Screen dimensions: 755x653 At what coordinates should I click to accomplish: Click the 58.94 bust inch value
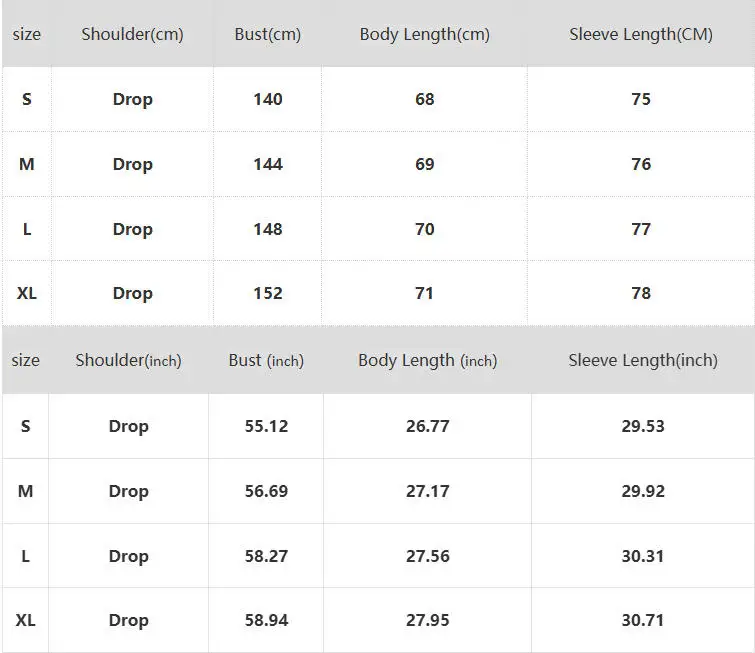[x=266, y=620]
